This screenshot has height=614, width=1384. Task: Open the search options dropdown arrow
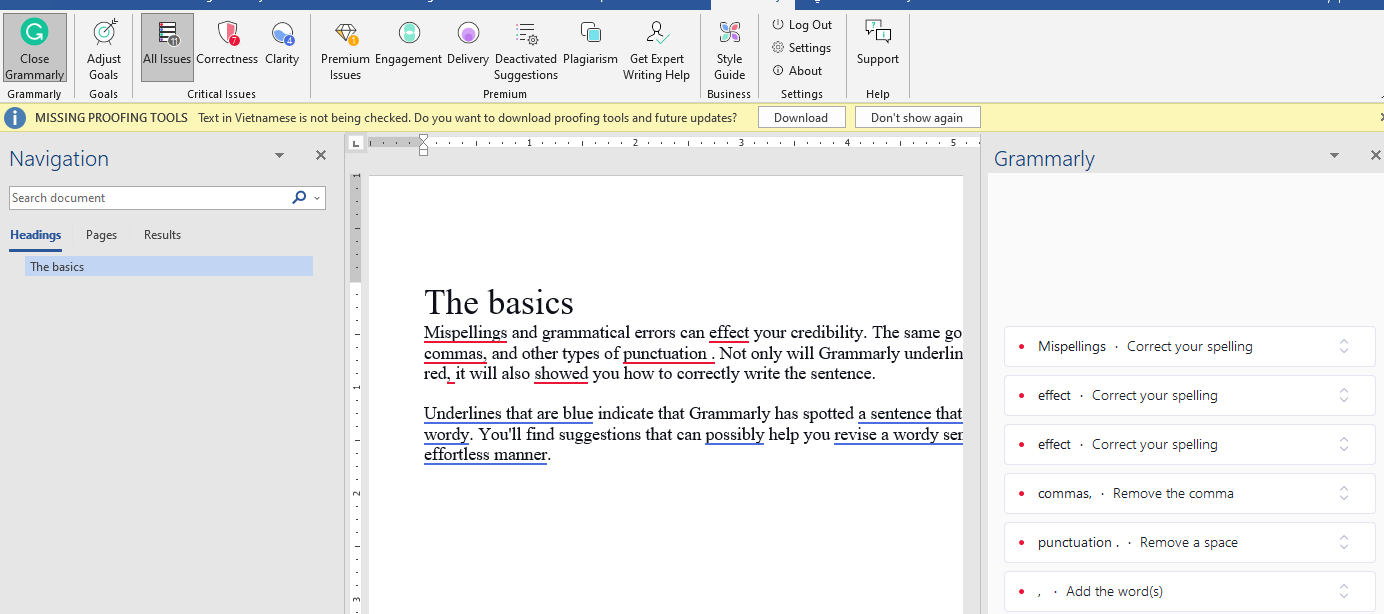(318, 198)
